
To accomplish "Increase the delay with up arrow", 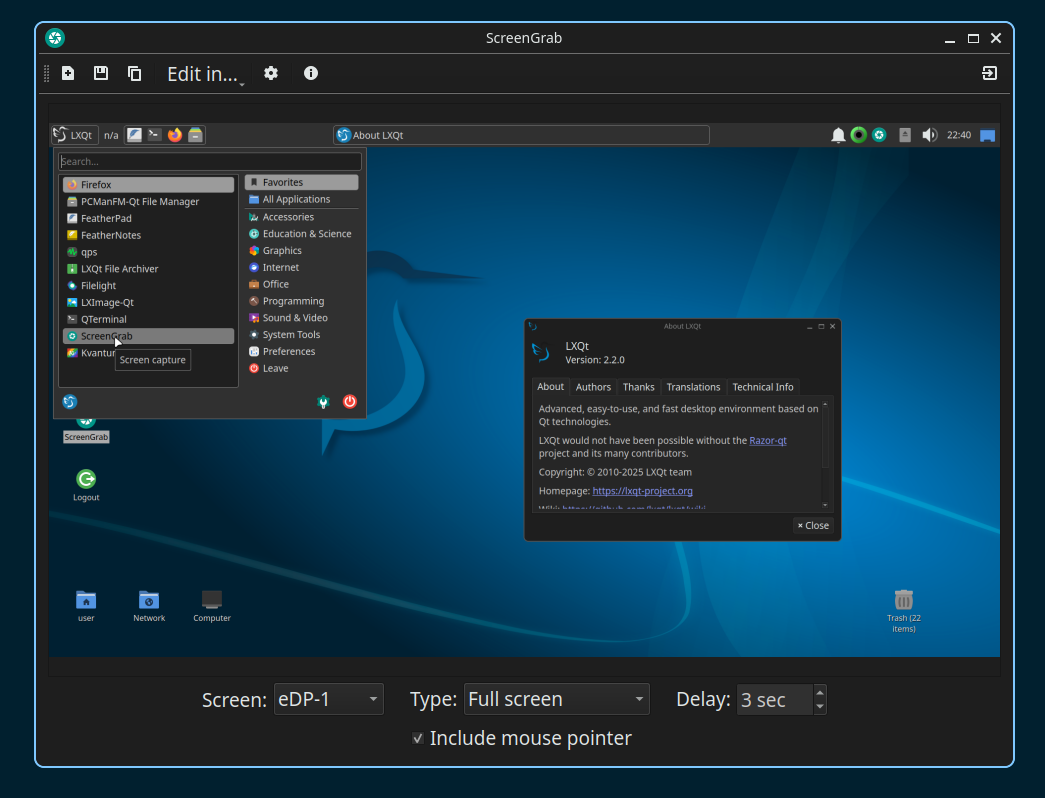I will click(x=820, y=692).
